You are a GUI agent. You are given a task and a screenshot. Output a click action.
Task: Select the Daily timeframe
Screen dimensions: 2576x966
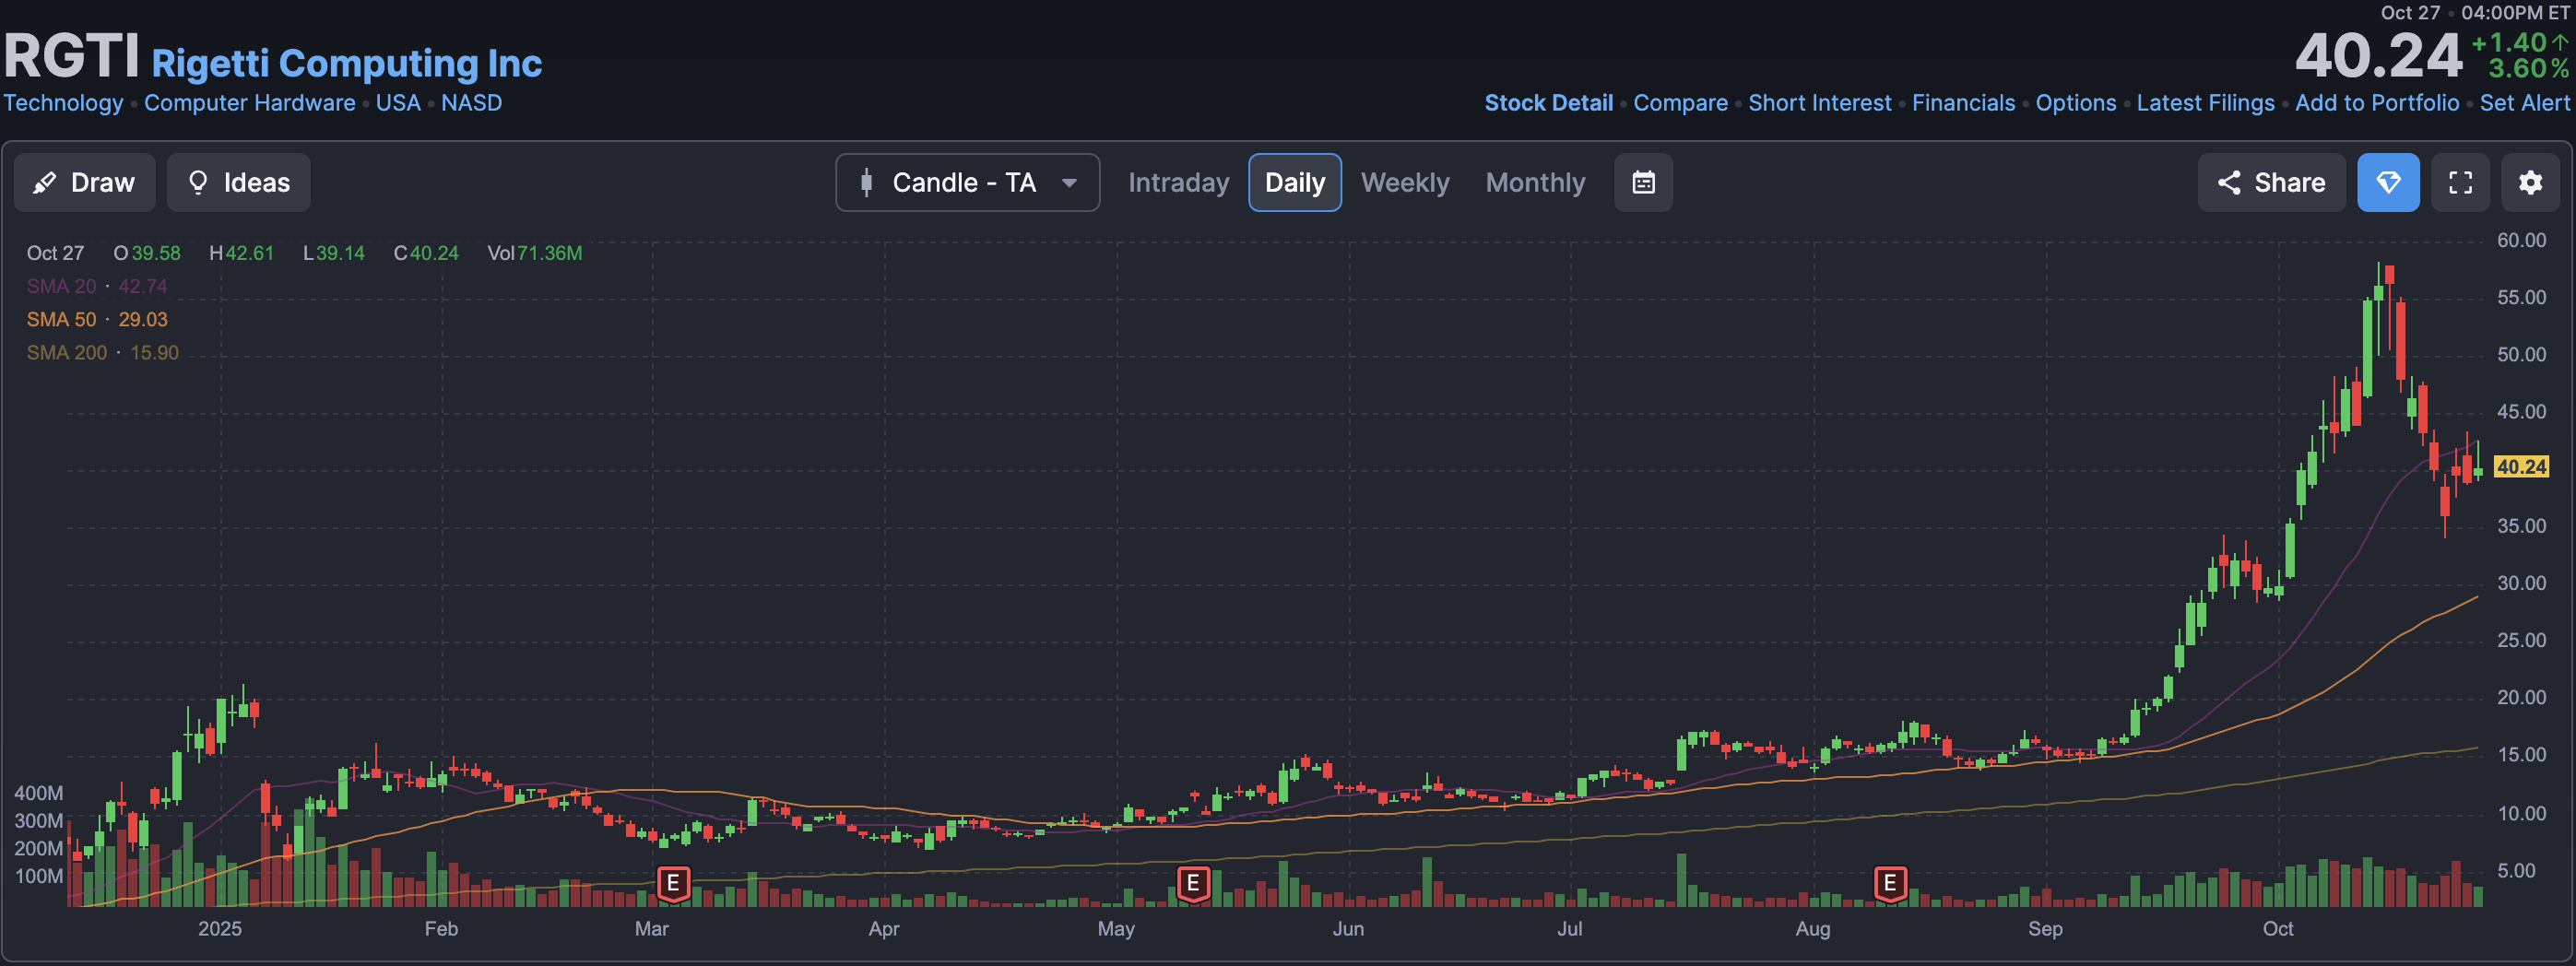click(x=1294, y=182)
